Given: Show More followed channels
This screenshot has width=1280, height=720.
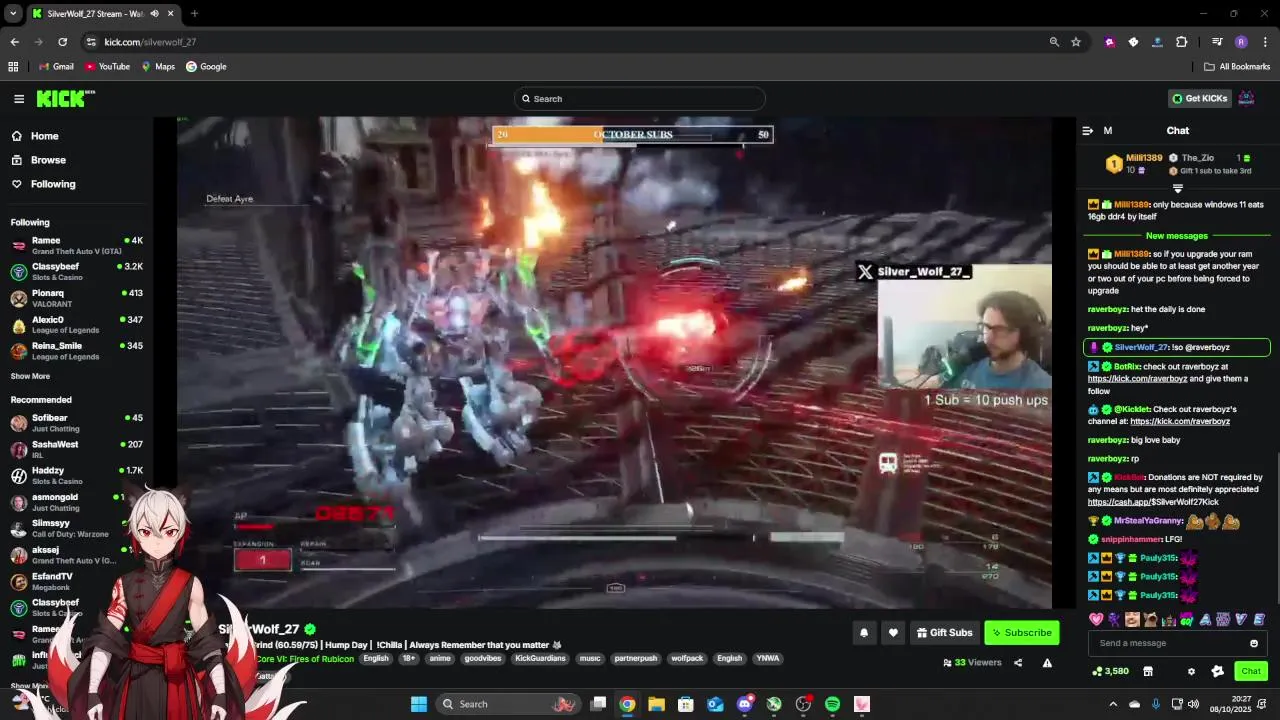Looking at the screenshot, I should [30, 376].
